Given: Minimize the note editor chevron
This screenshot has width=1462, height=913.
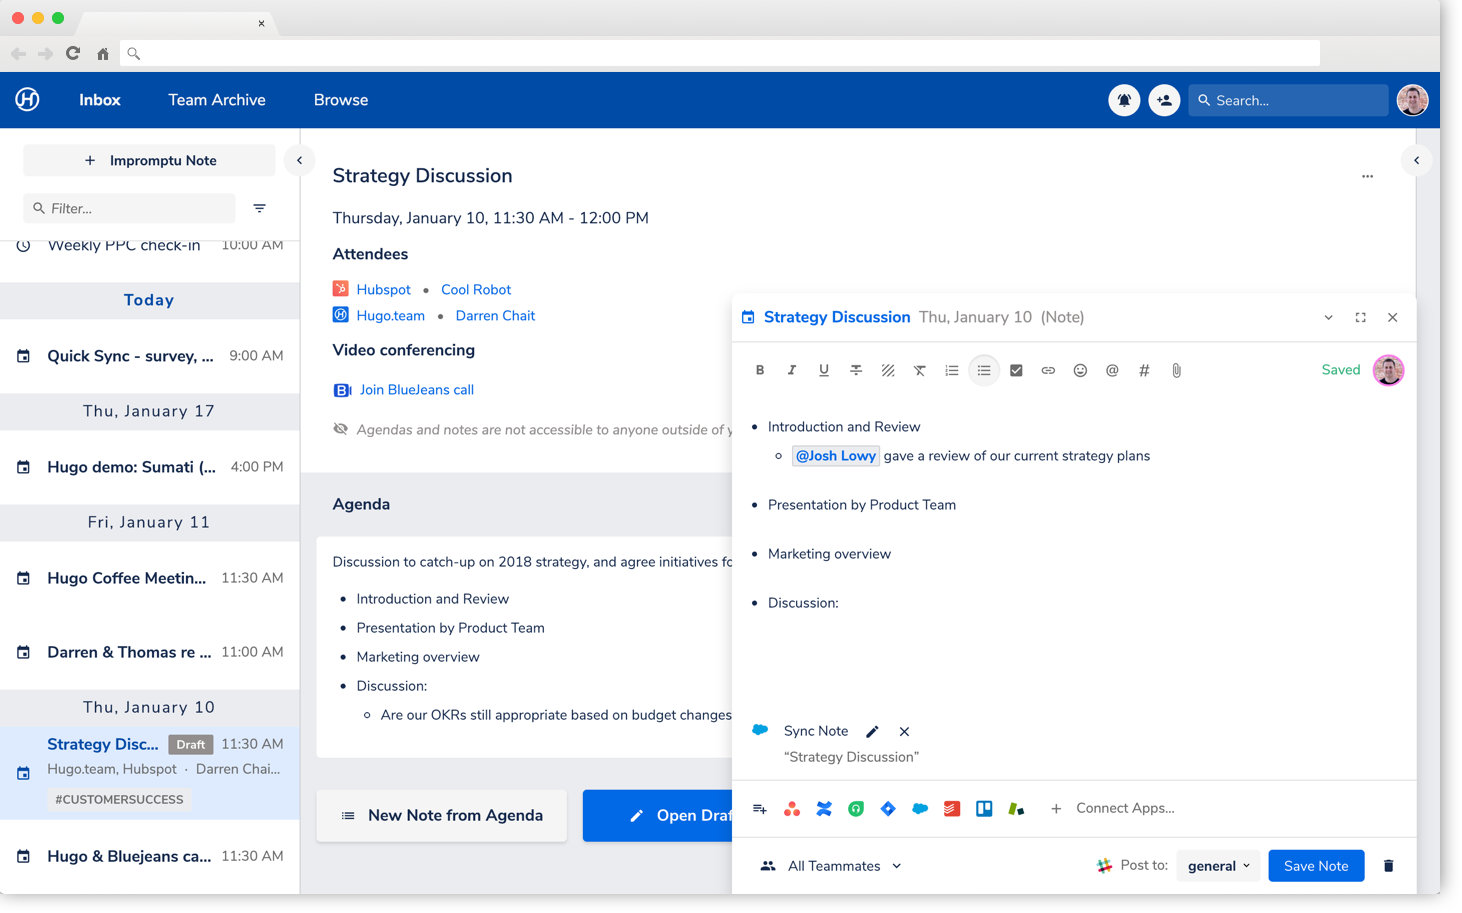Looking at the screenshot, I should pos(1328,318).
